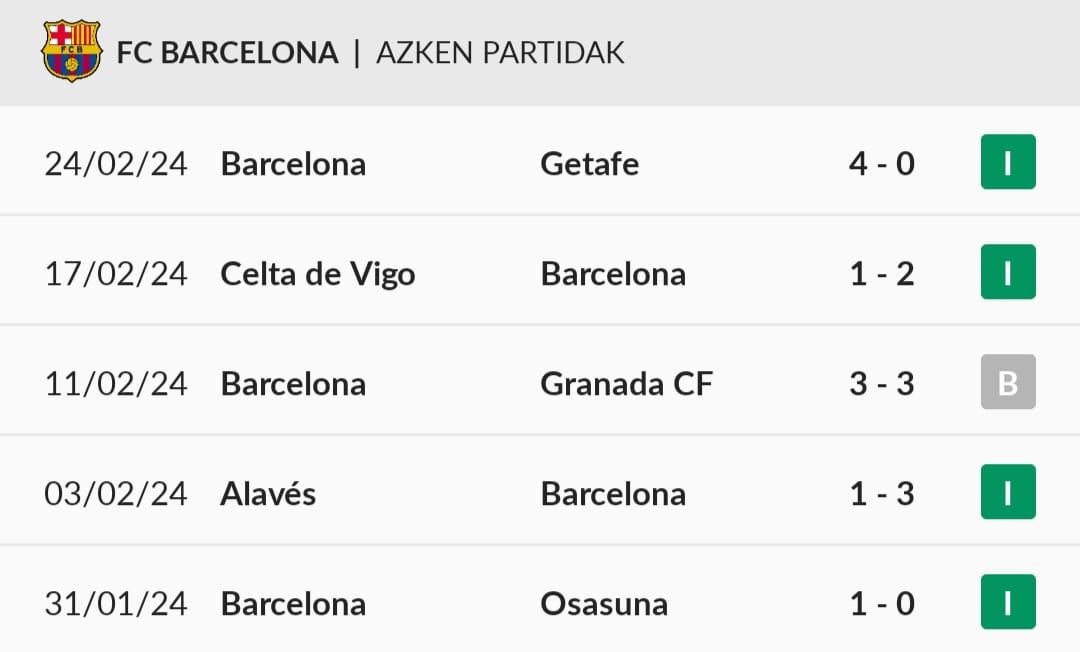Click the 1 - 3 score result
The width and height of the screenshot is (1080, 652).
coord(882,494)
